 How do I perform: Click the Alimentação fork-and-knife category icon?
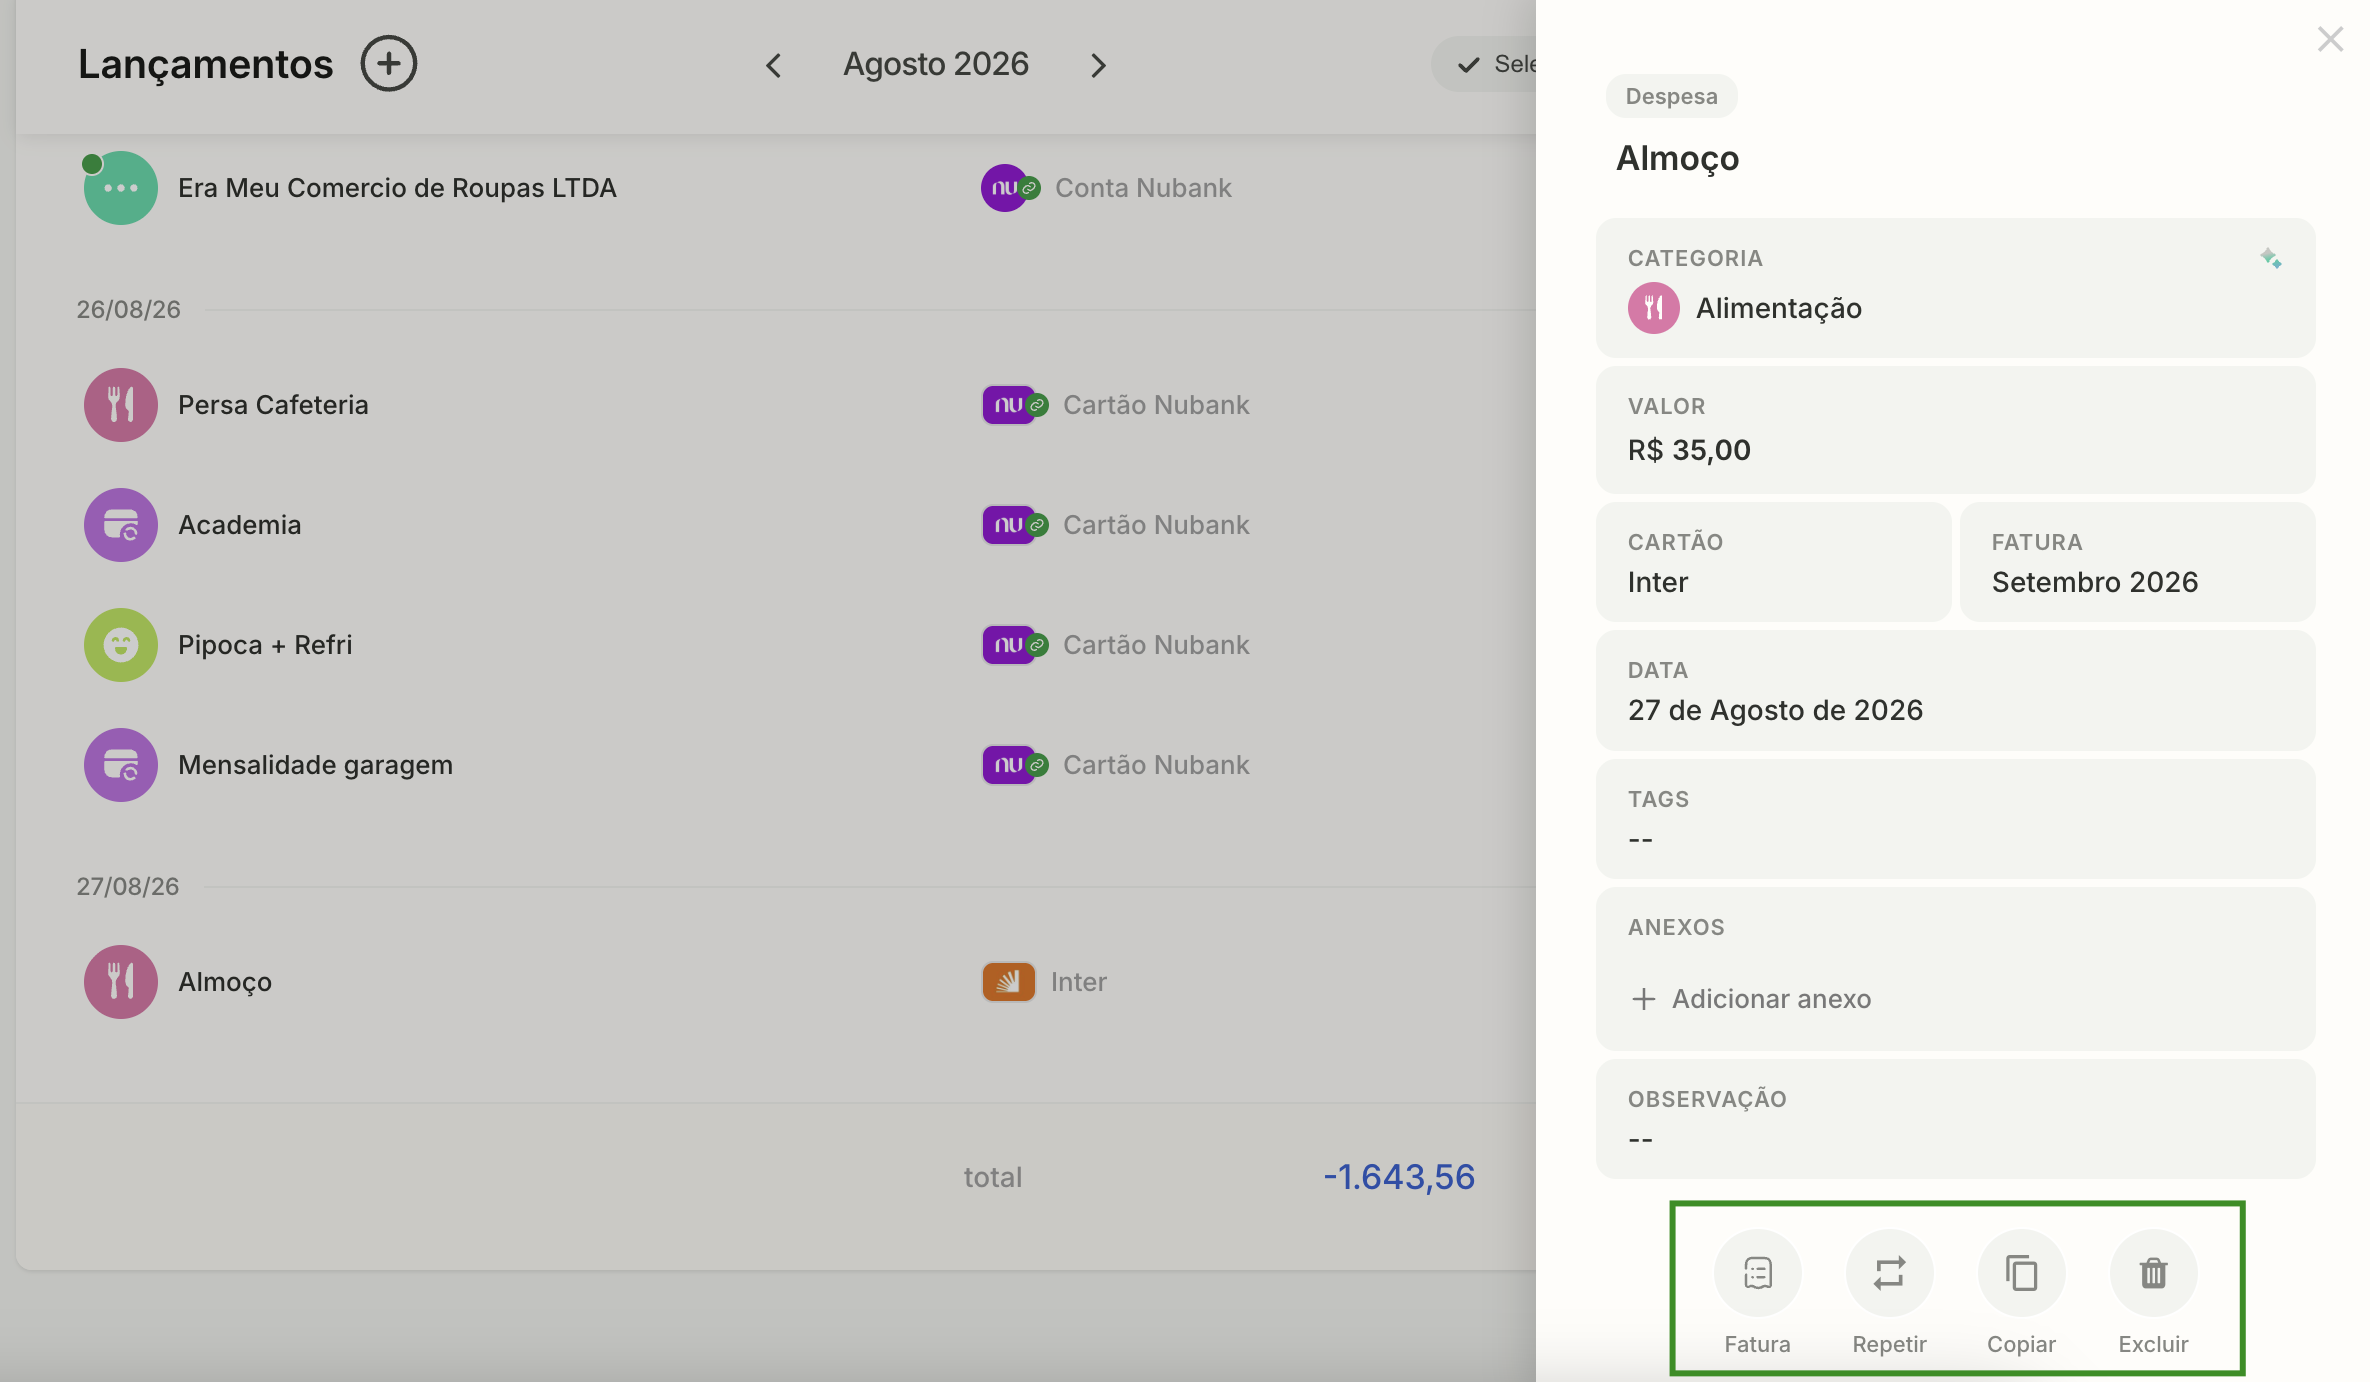coord(1653,308)
